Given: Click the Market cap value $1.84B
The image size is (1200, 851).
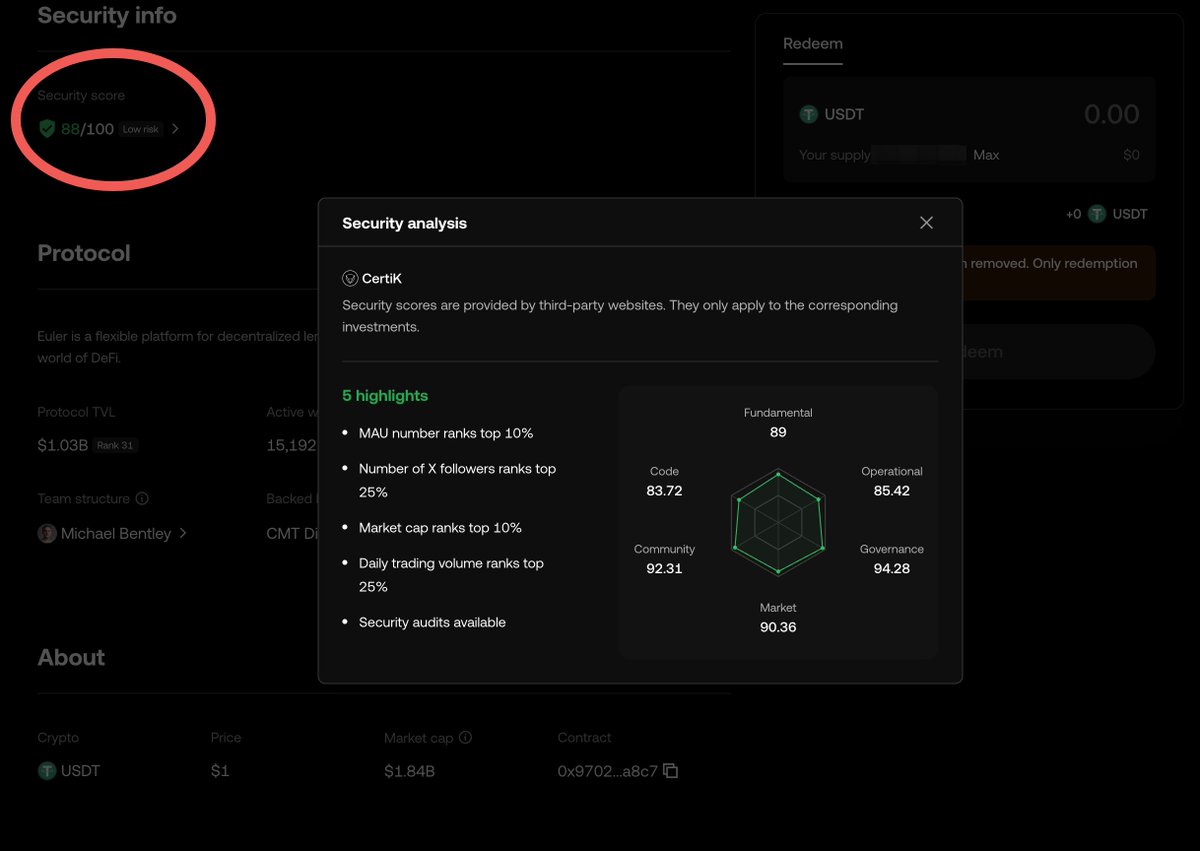Looking at the screenshot, I should coord(409,771).
